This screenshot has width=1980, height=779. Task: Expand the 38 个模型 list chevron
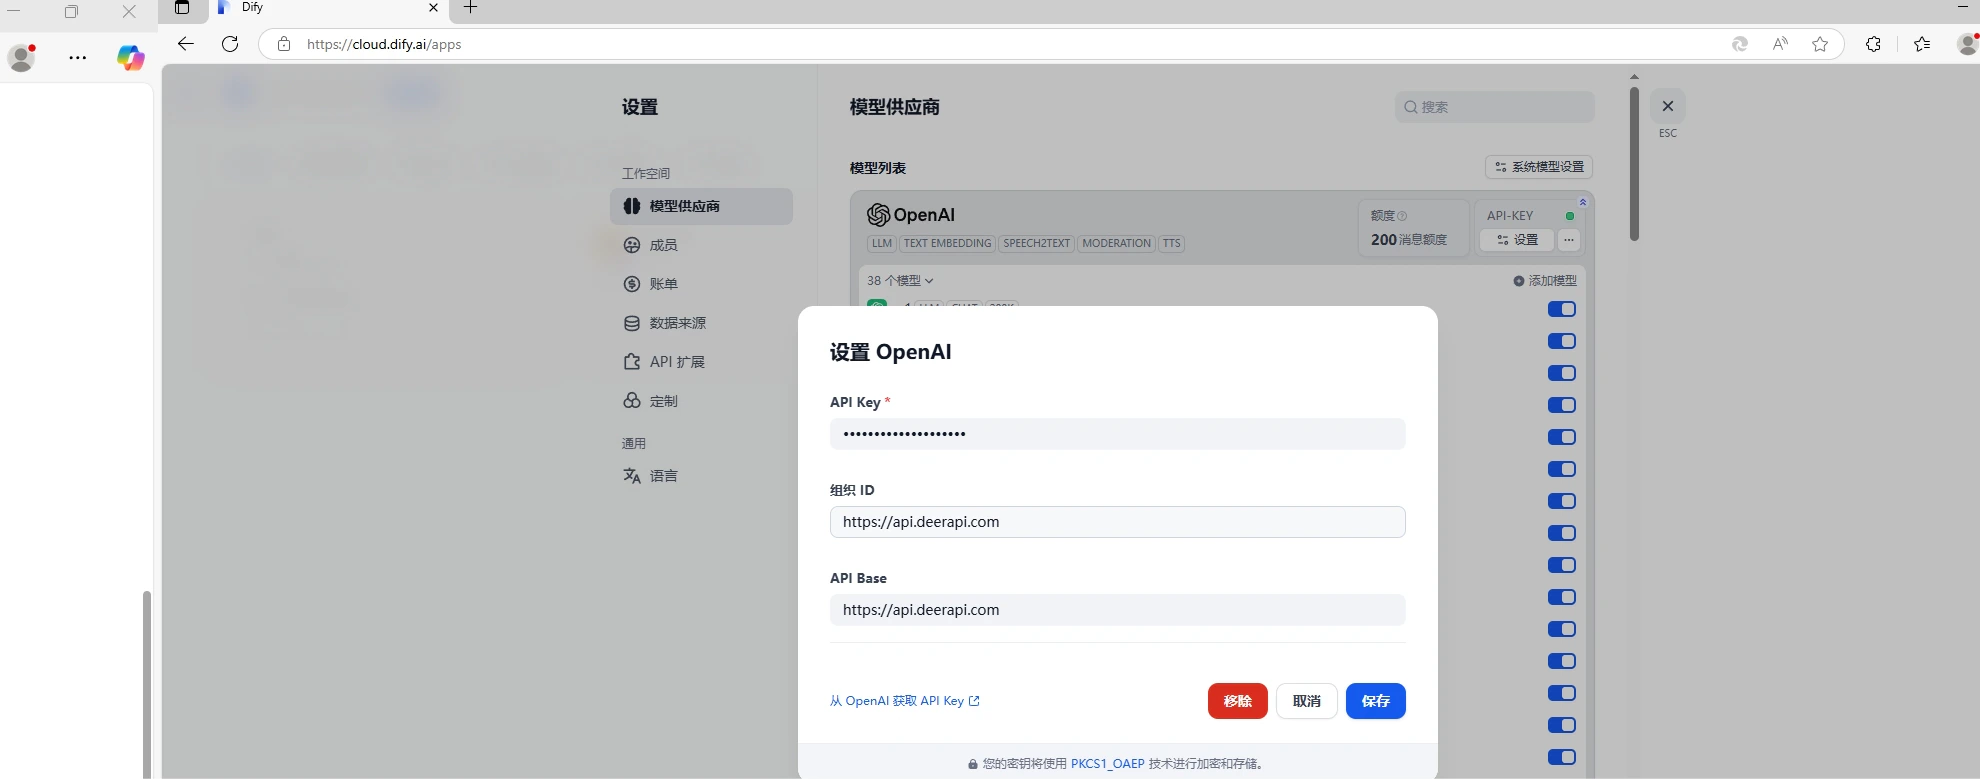point(929,281)
